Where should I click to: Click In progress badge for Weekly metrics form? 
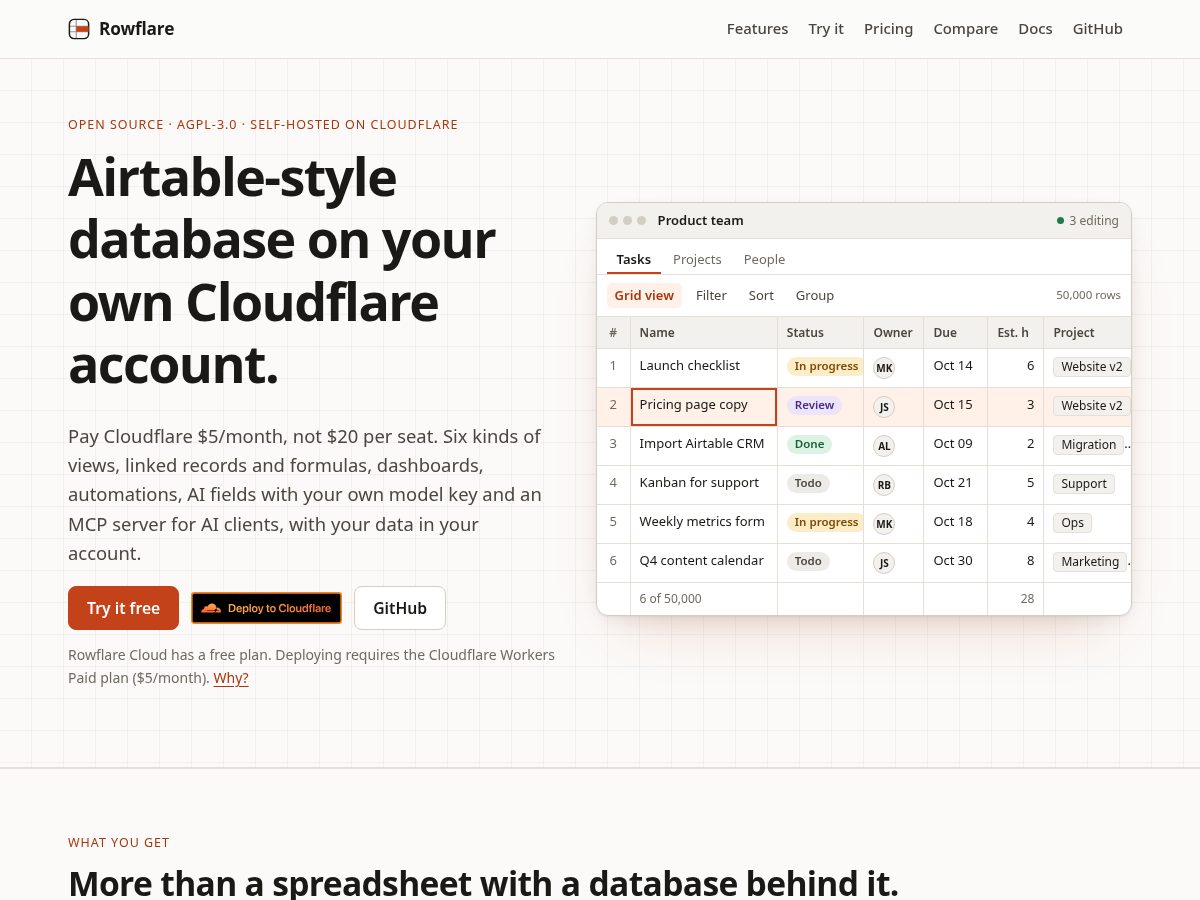point(826,522)
